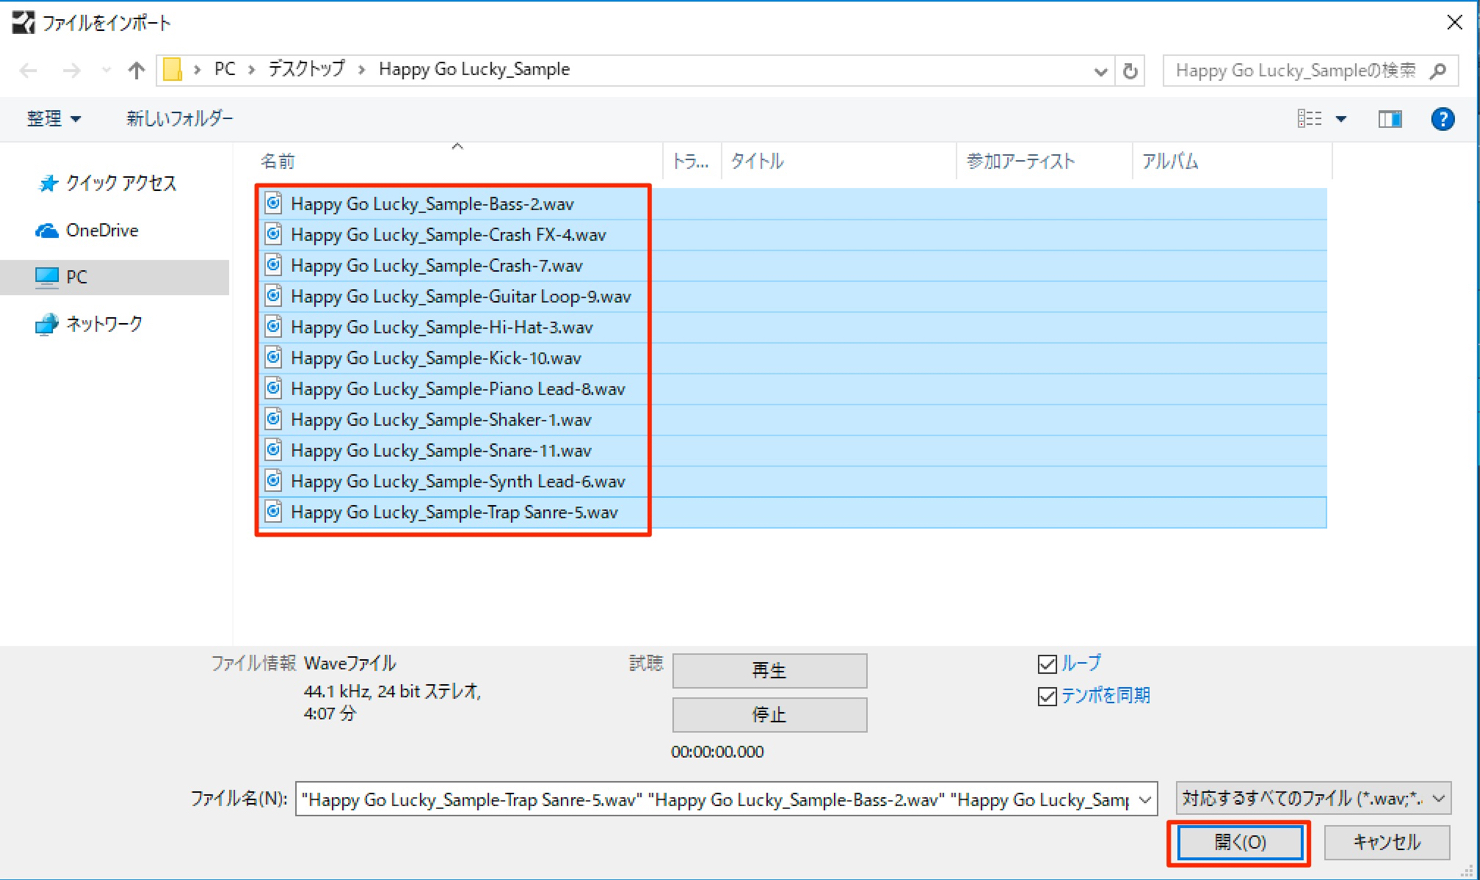This screenshot has height=880, width=1480.
Task: Click the wav icon of Crash FX-4.wav
Action: [x=273, y=234]
